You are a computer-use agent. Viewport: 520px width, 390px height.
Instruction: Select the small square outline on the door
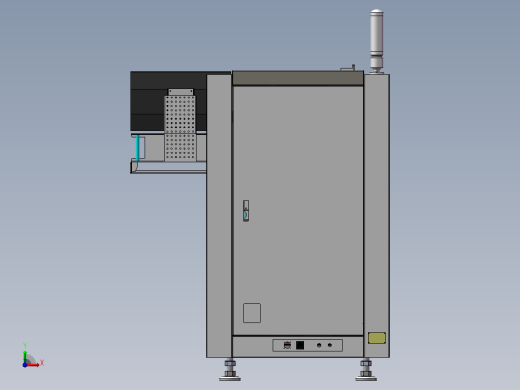point(252,313)
